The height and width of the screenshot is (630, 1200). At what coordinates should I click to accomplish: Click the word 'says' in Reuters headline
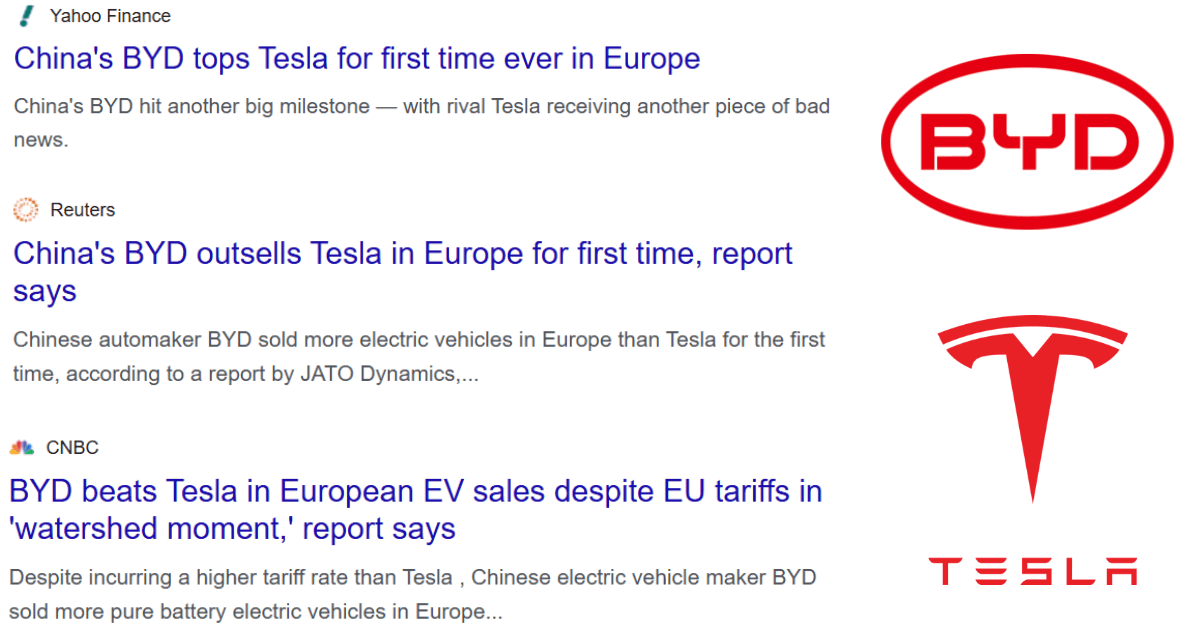coord(45,291)
